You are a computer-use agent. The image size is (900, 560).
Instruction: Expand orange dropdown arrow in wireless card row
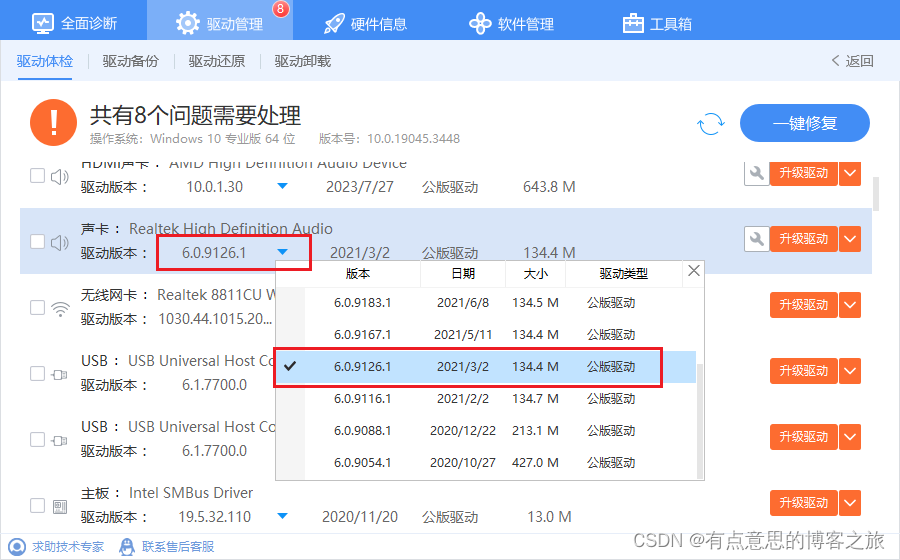[x=850, y=305]
